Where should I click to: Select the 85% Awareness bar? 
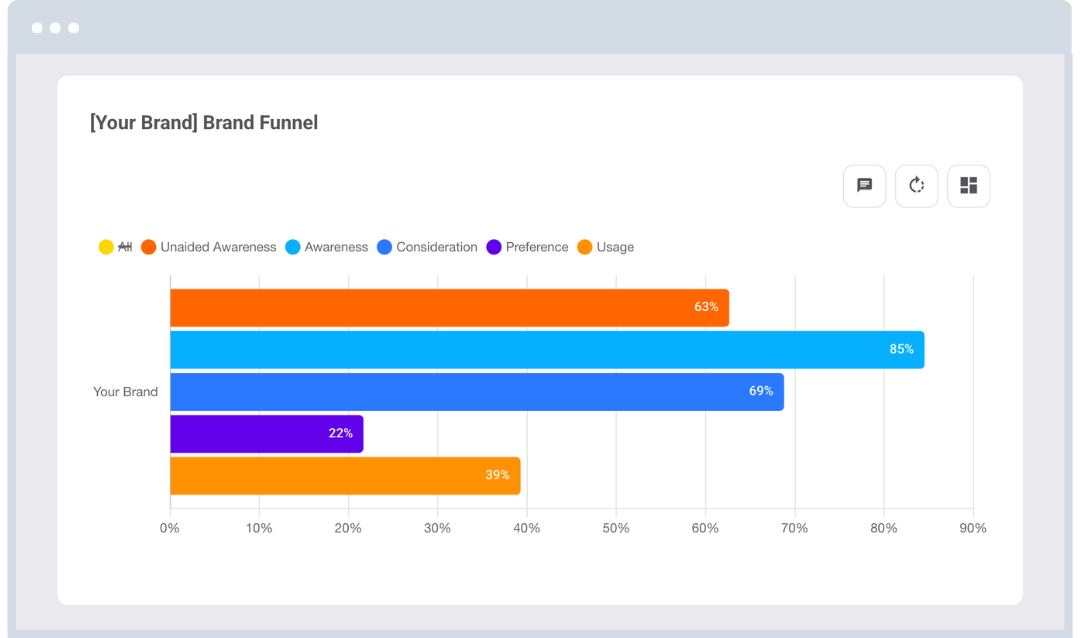[547, 349]
